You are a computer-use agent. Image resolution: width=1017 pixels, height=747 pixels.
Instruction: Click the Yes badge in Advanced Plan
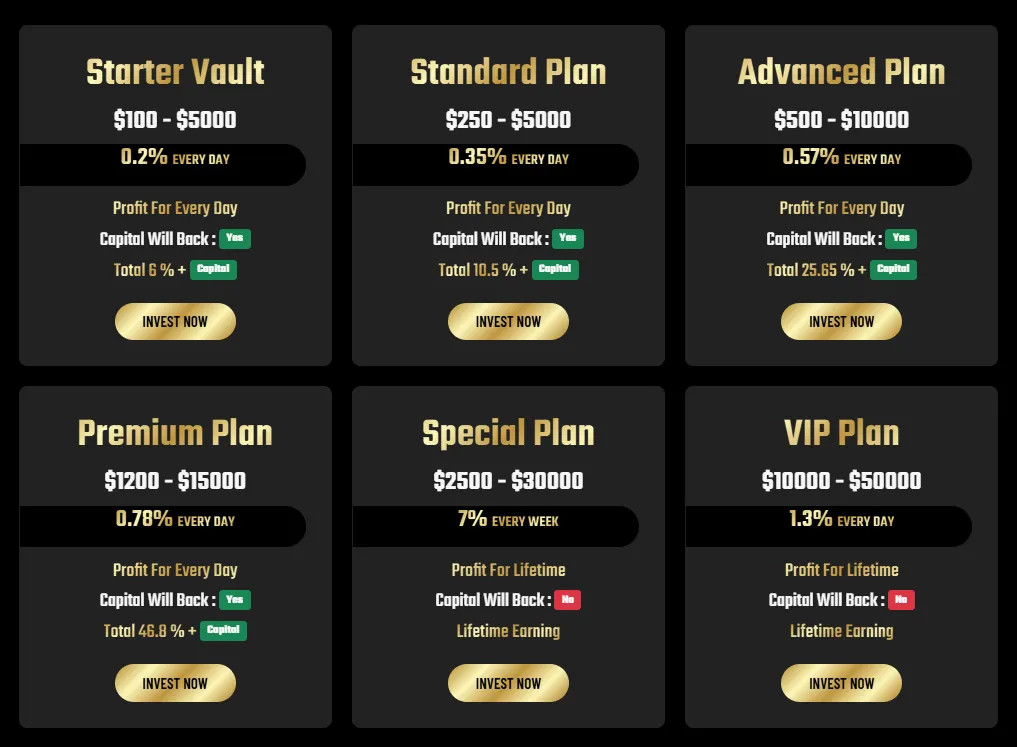click(901, 239)
